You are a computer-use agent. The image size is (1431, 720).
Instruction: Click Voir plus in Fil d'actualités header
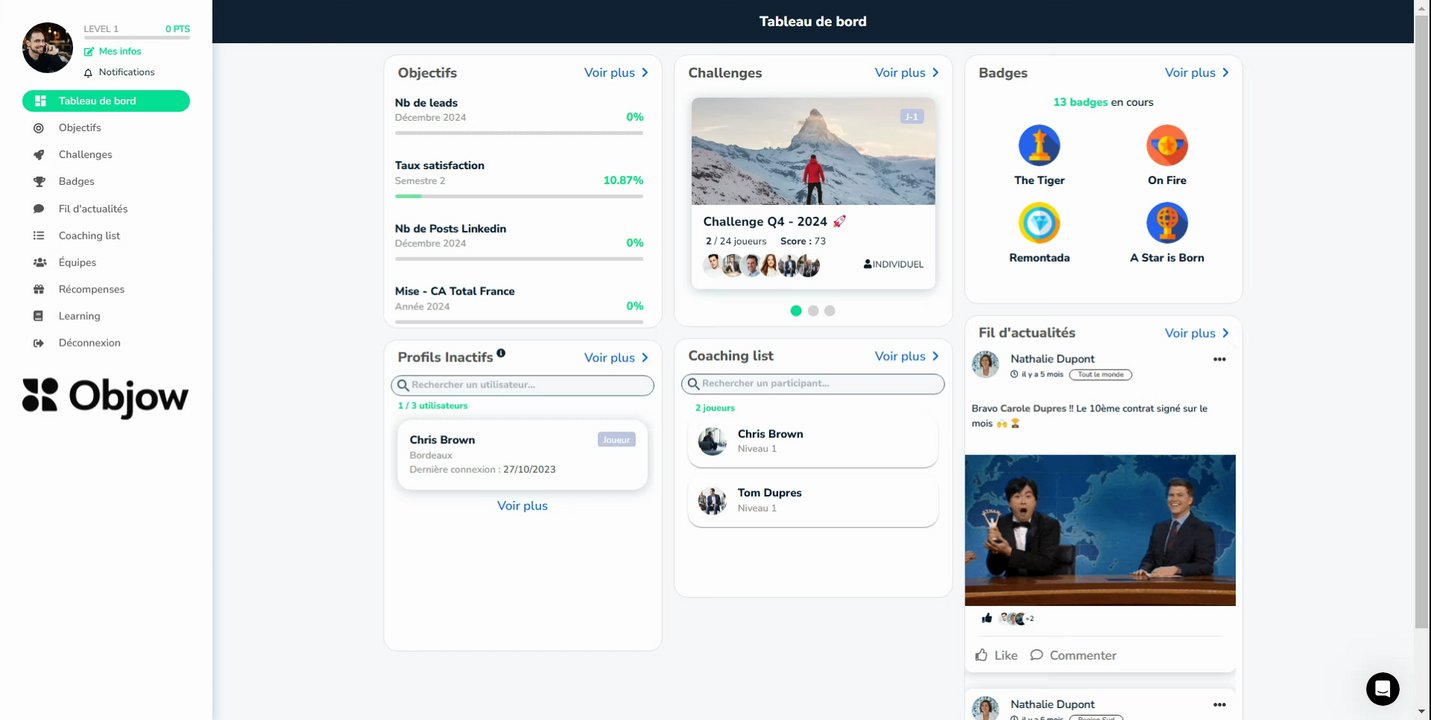point(1197,333)
